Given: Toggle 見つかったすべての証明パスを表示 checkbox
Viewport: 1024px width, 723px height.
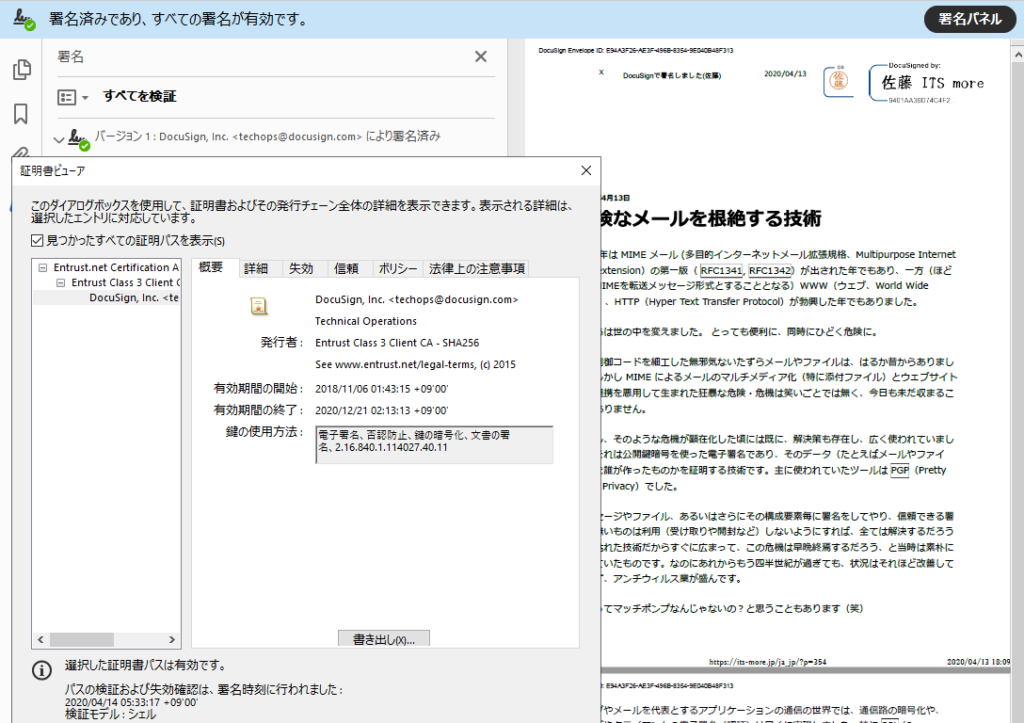Looking at the screenshot, I should [37, 241].
